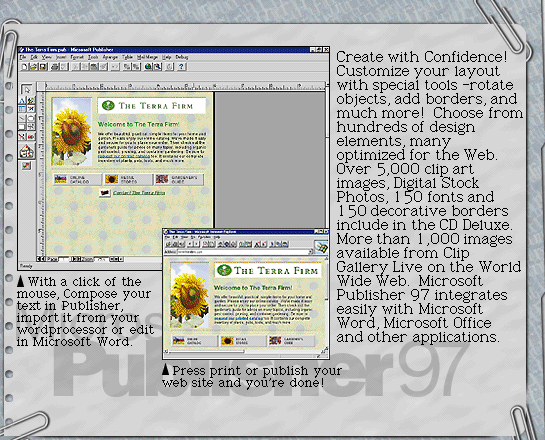Open the Format menu in Microsoft Publisher

click(77, 57)
